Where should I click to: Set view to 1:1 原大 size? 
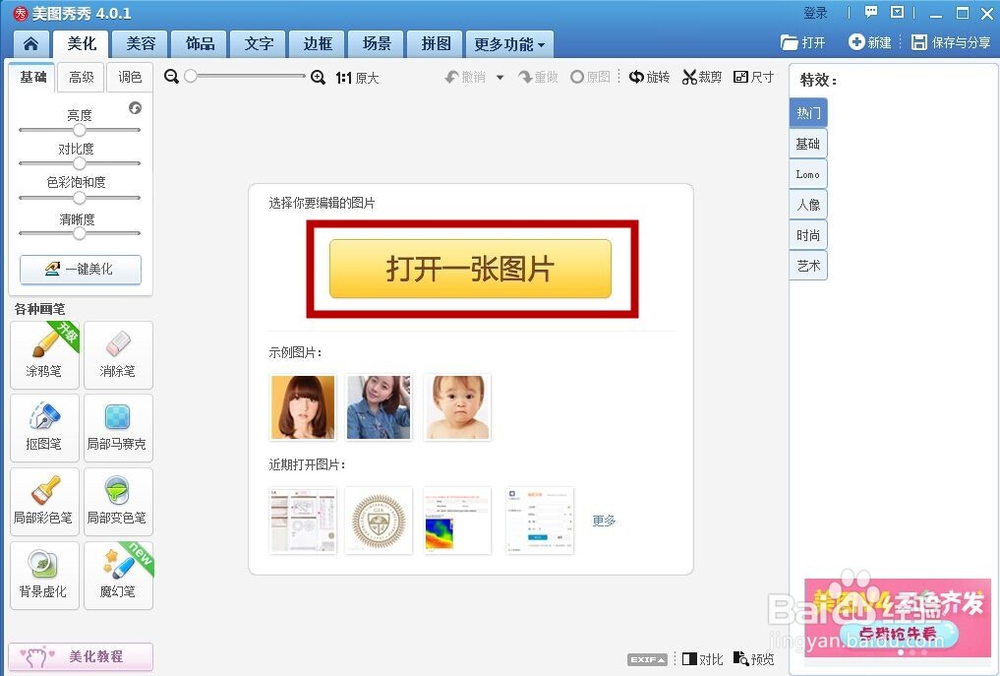(x=357, y=78)
